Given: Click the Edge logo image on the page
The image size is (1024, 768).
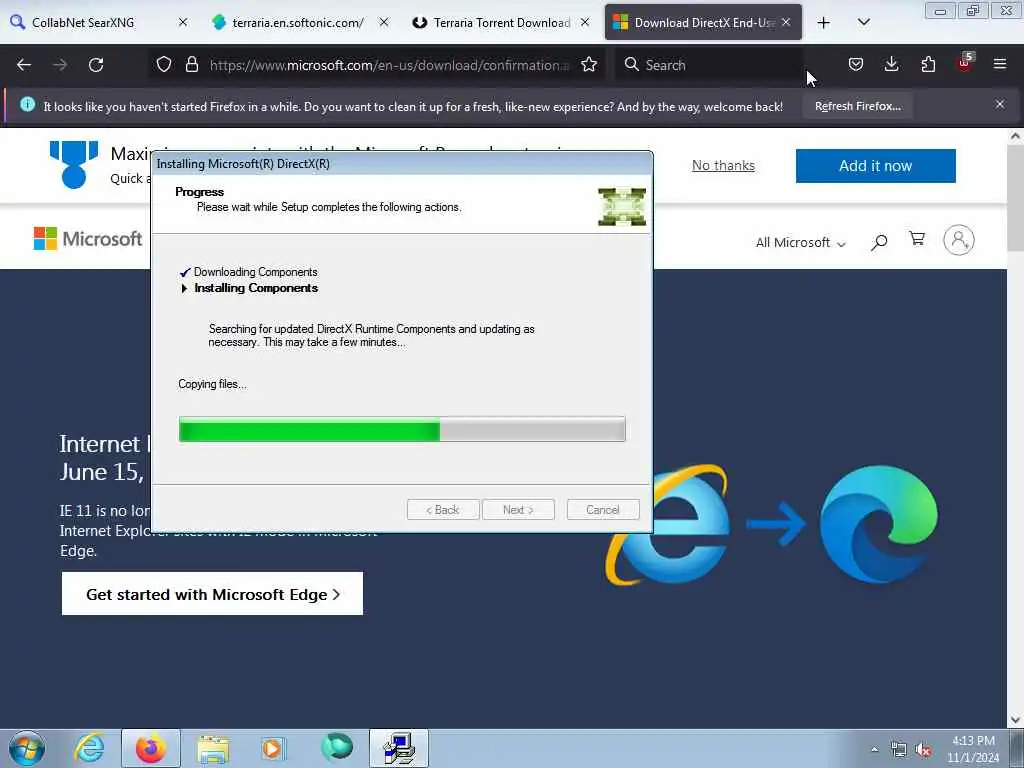Looking at the screenshot, I should tap(878, 524).
